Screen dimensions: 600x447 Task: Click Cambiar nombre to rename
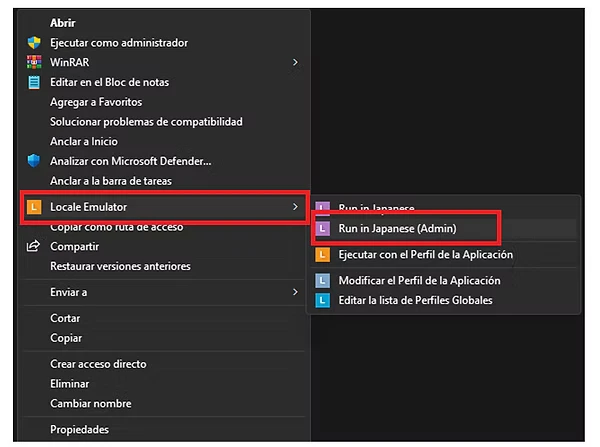[90, 404]
